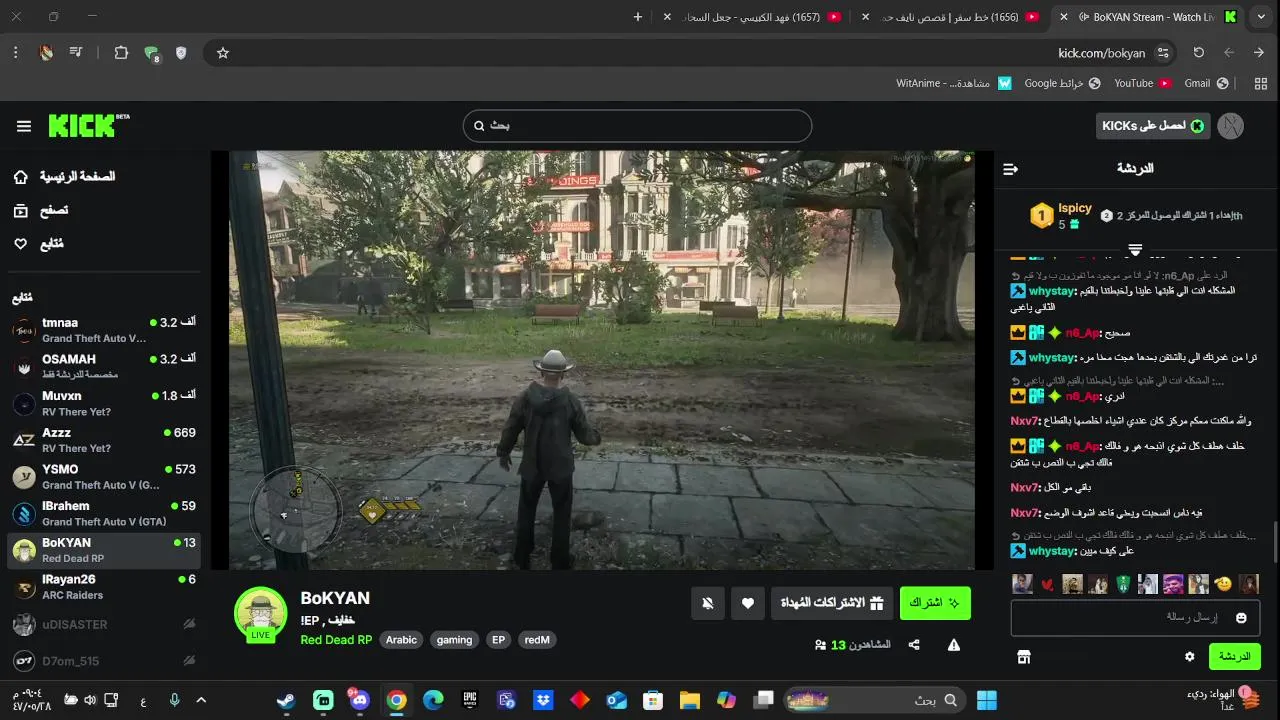
Task: Select the Arabic tag
Action: click(401, 640)
